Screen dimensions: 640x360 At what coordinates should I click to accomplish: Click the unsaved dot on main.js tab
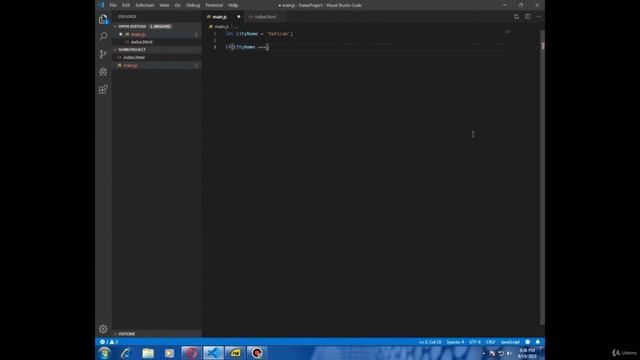(239, 17)
